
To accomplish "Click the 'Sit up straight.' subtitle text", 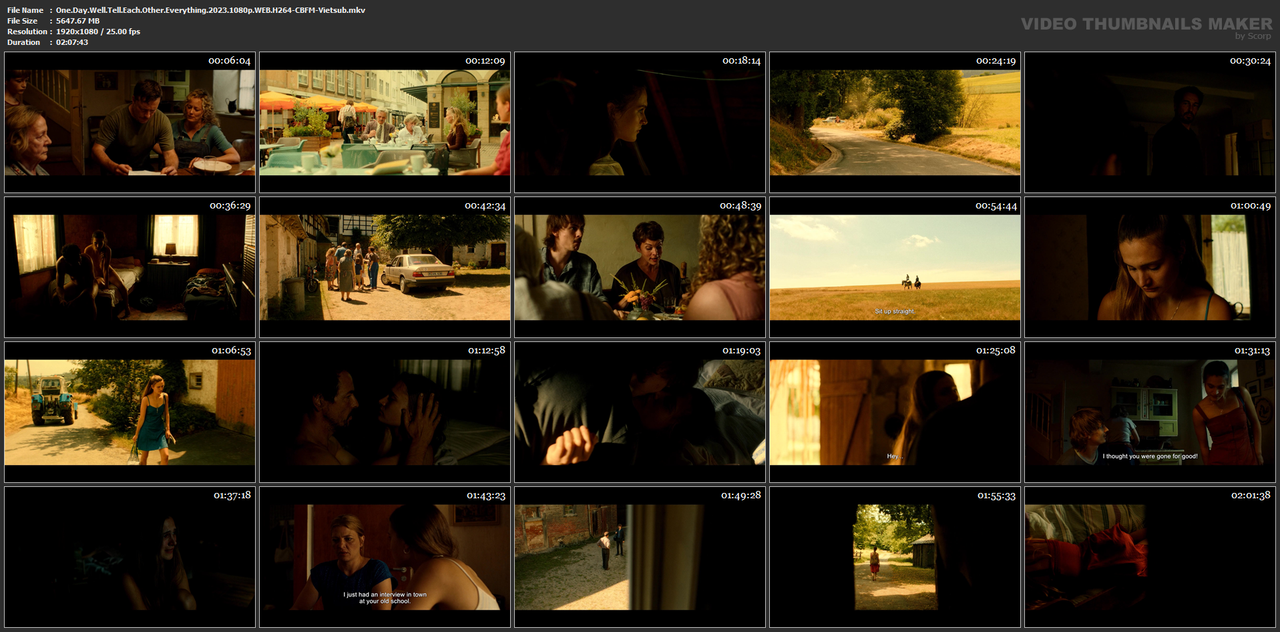I will click(x=895, y=311).
